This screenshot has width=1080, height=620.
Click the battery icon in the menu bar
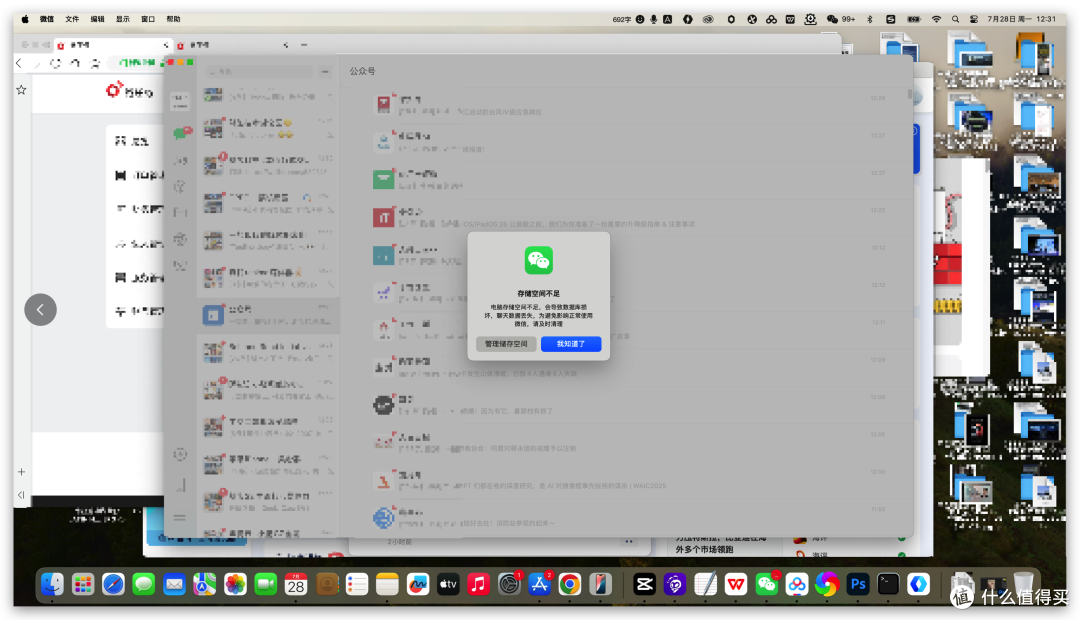tap(914, 19)
